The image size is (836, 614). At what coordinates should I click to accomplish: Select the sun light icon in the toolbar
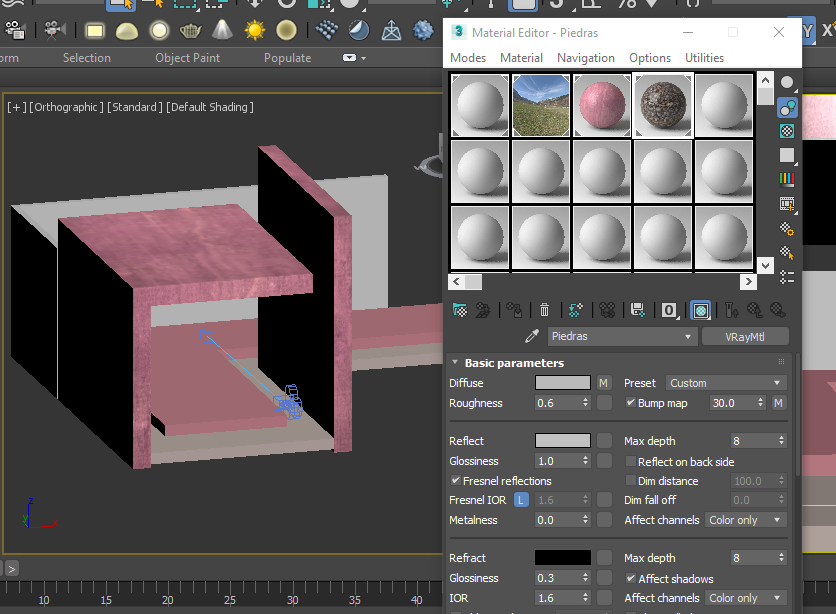[254, 30]
